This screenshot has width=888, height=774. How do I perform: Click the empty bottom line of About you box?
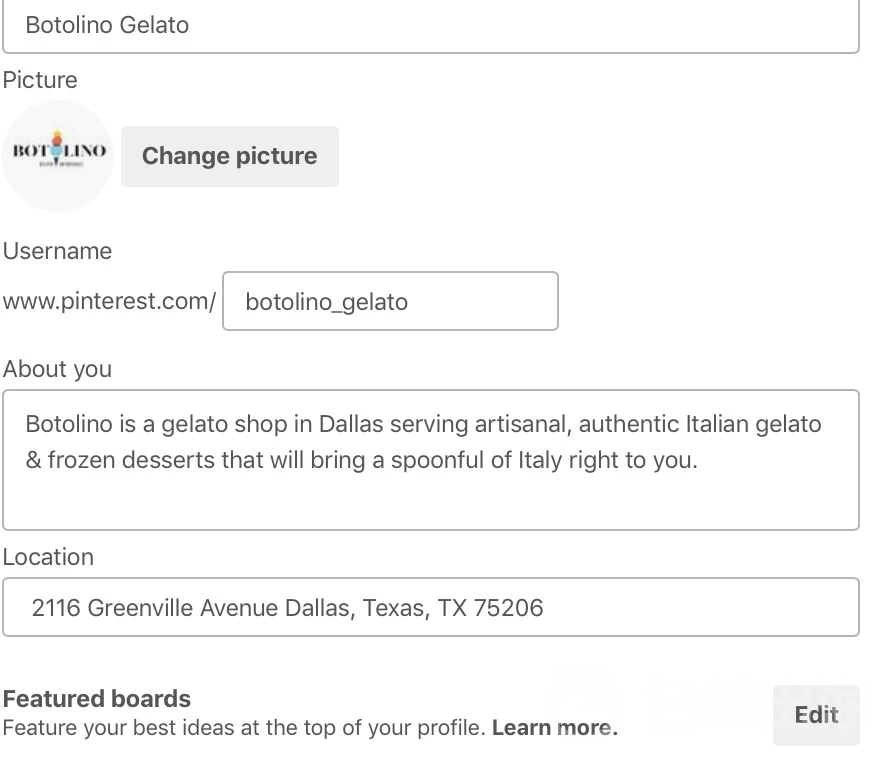click(x=430, y=503)
